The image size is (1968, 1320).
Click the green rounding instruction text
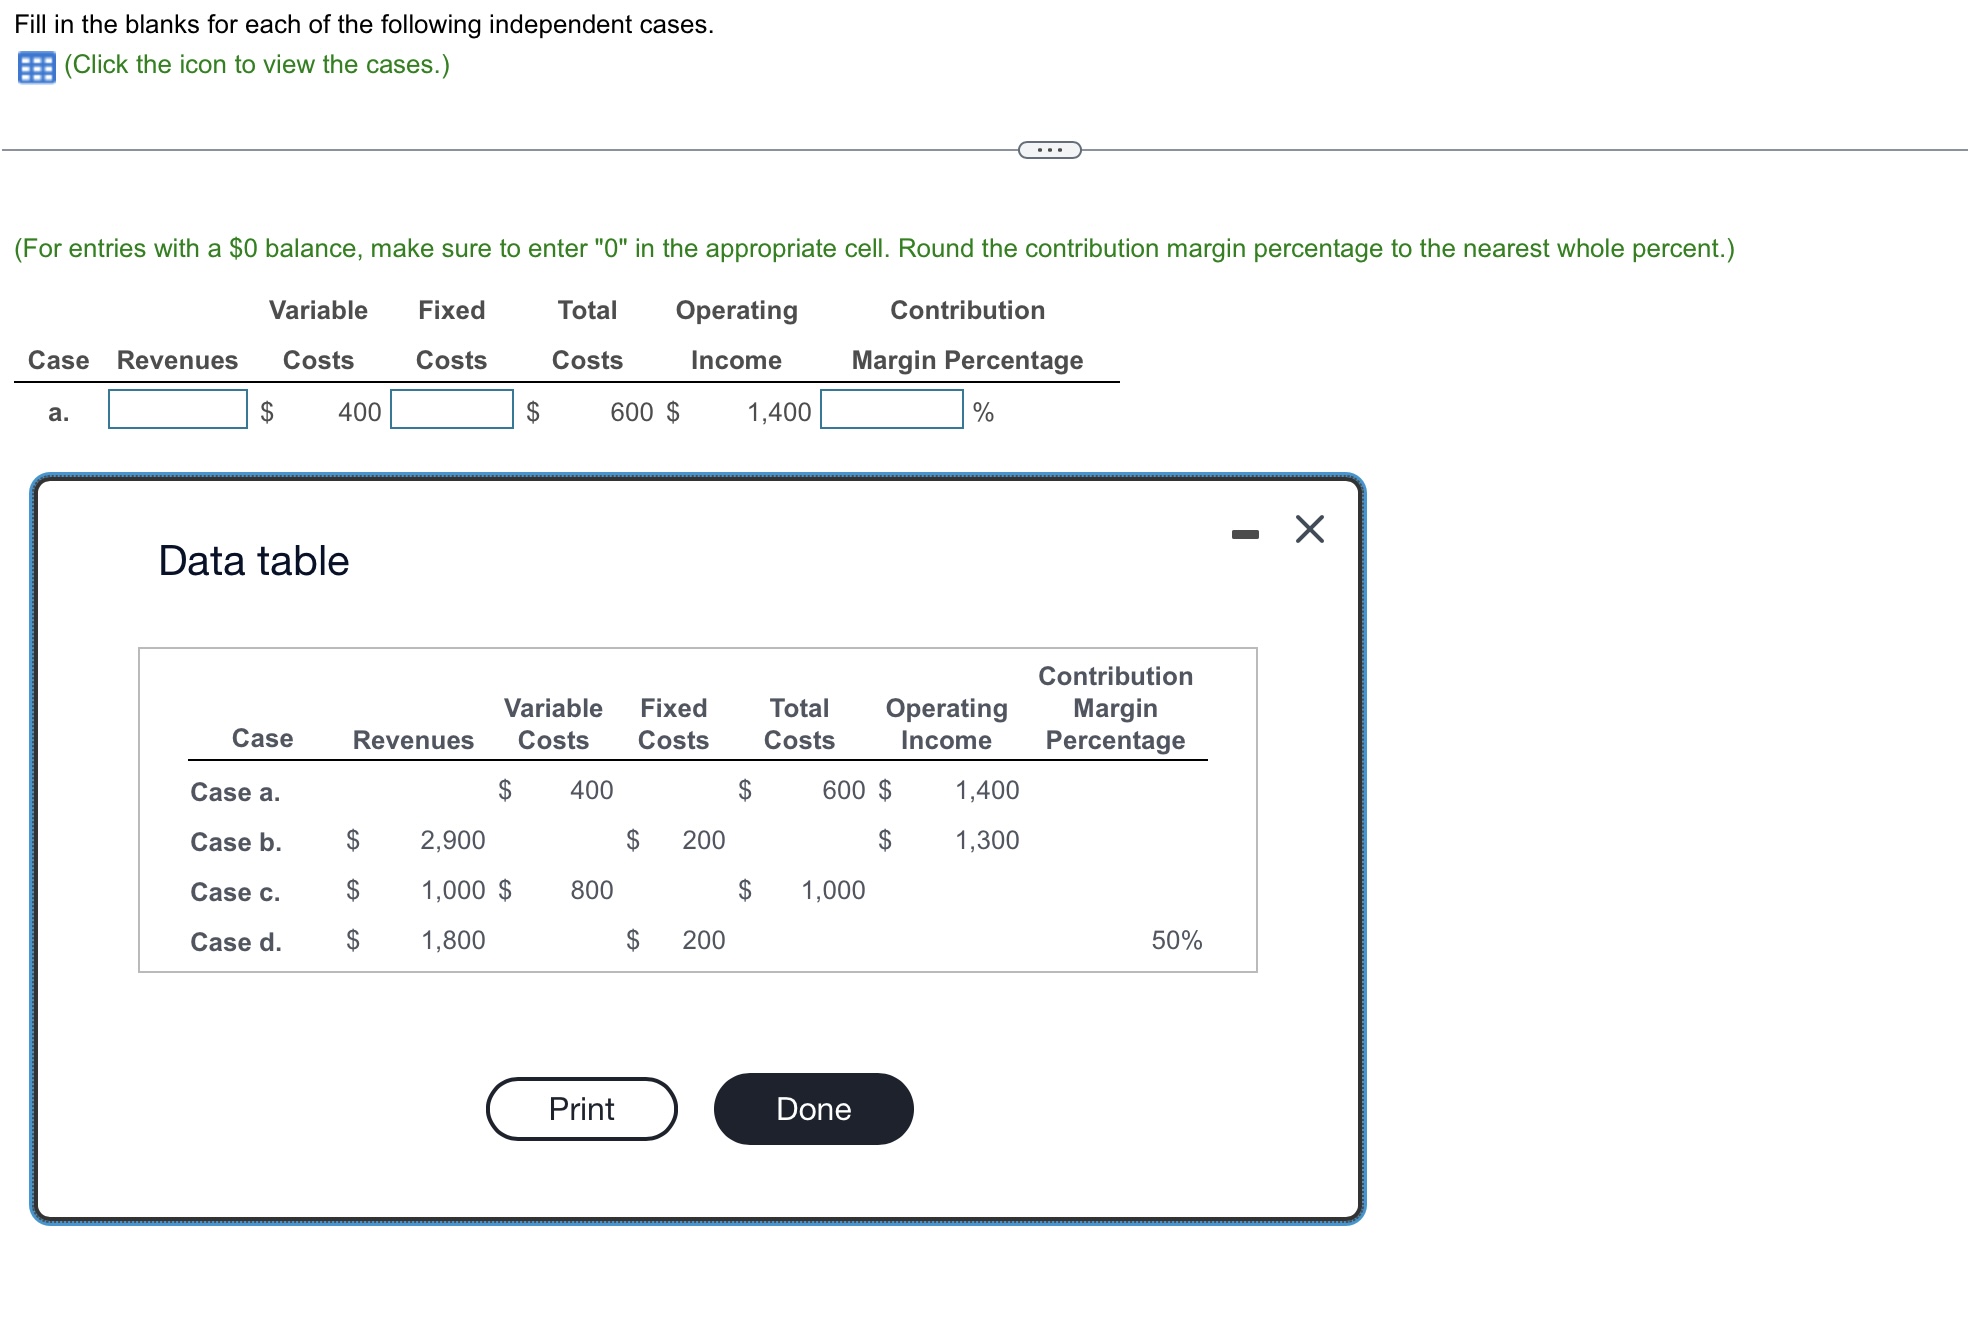[x=874, y=249]
